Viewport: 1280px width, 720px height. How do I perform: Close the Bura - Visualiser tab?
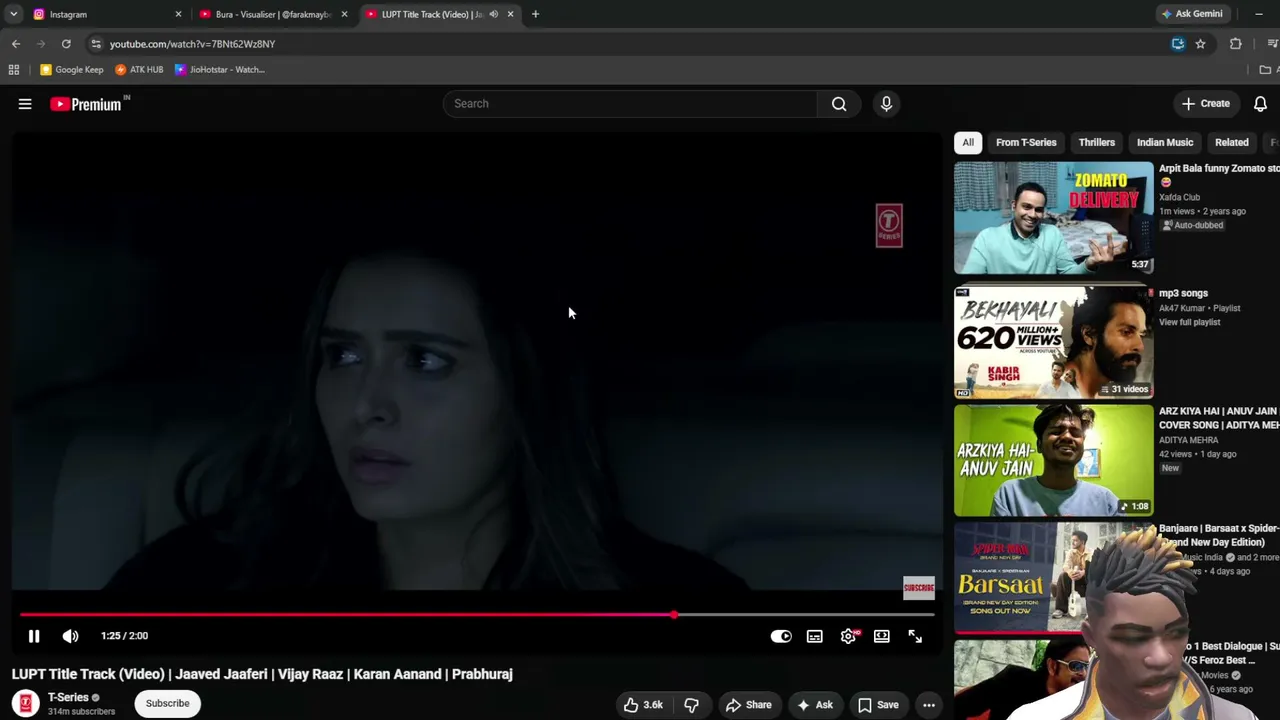pos(344,14)
